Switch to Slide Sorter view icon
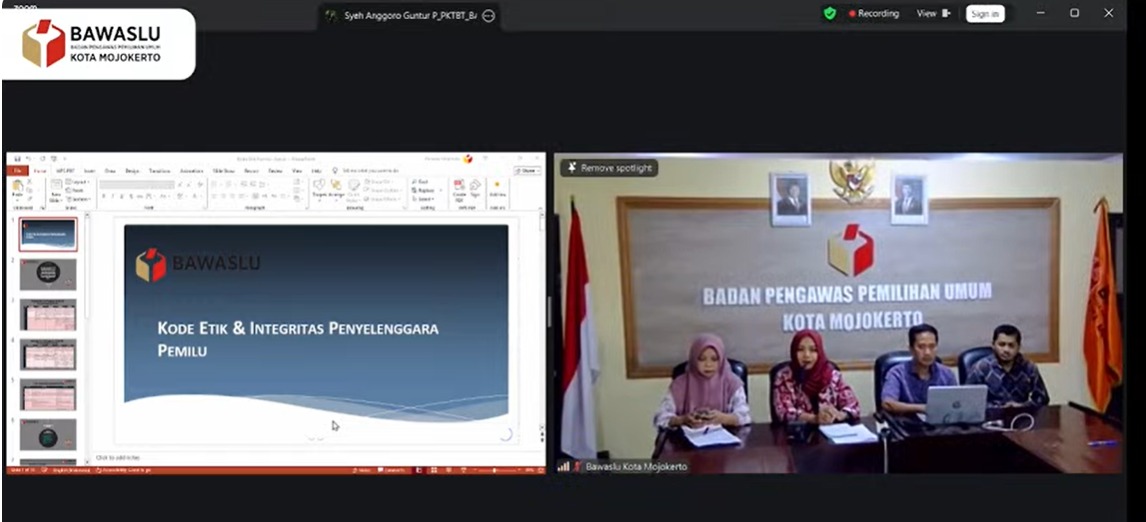This screenshot has height=522, width=1146. coord(434,470)
